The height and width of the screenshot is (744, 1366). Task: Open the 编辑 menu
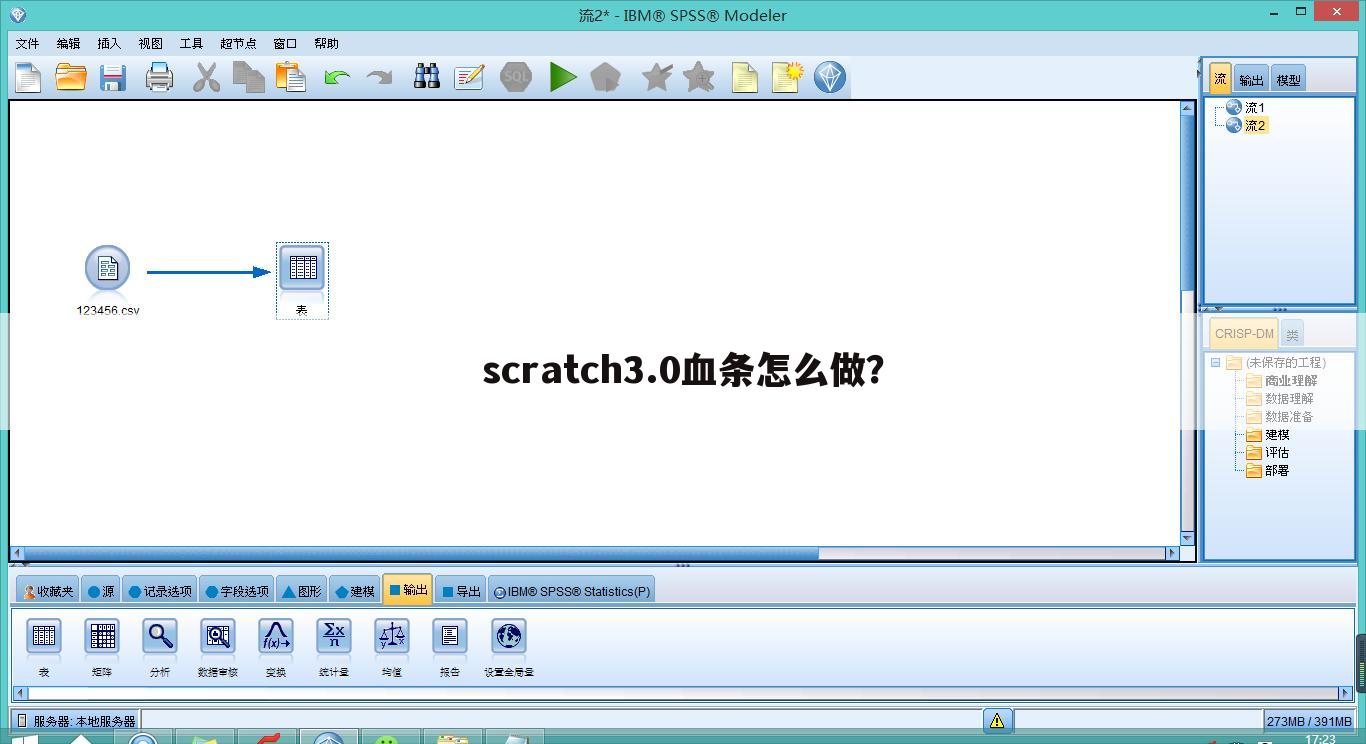(x=68, y=43)
